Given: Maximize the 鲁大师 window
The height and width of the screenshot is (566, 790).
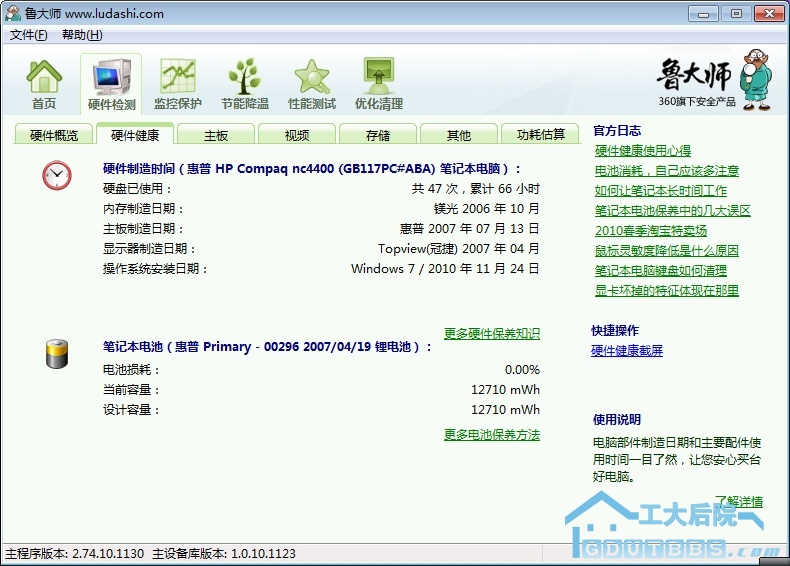Looking at the screenshot, I should (736, 14).
